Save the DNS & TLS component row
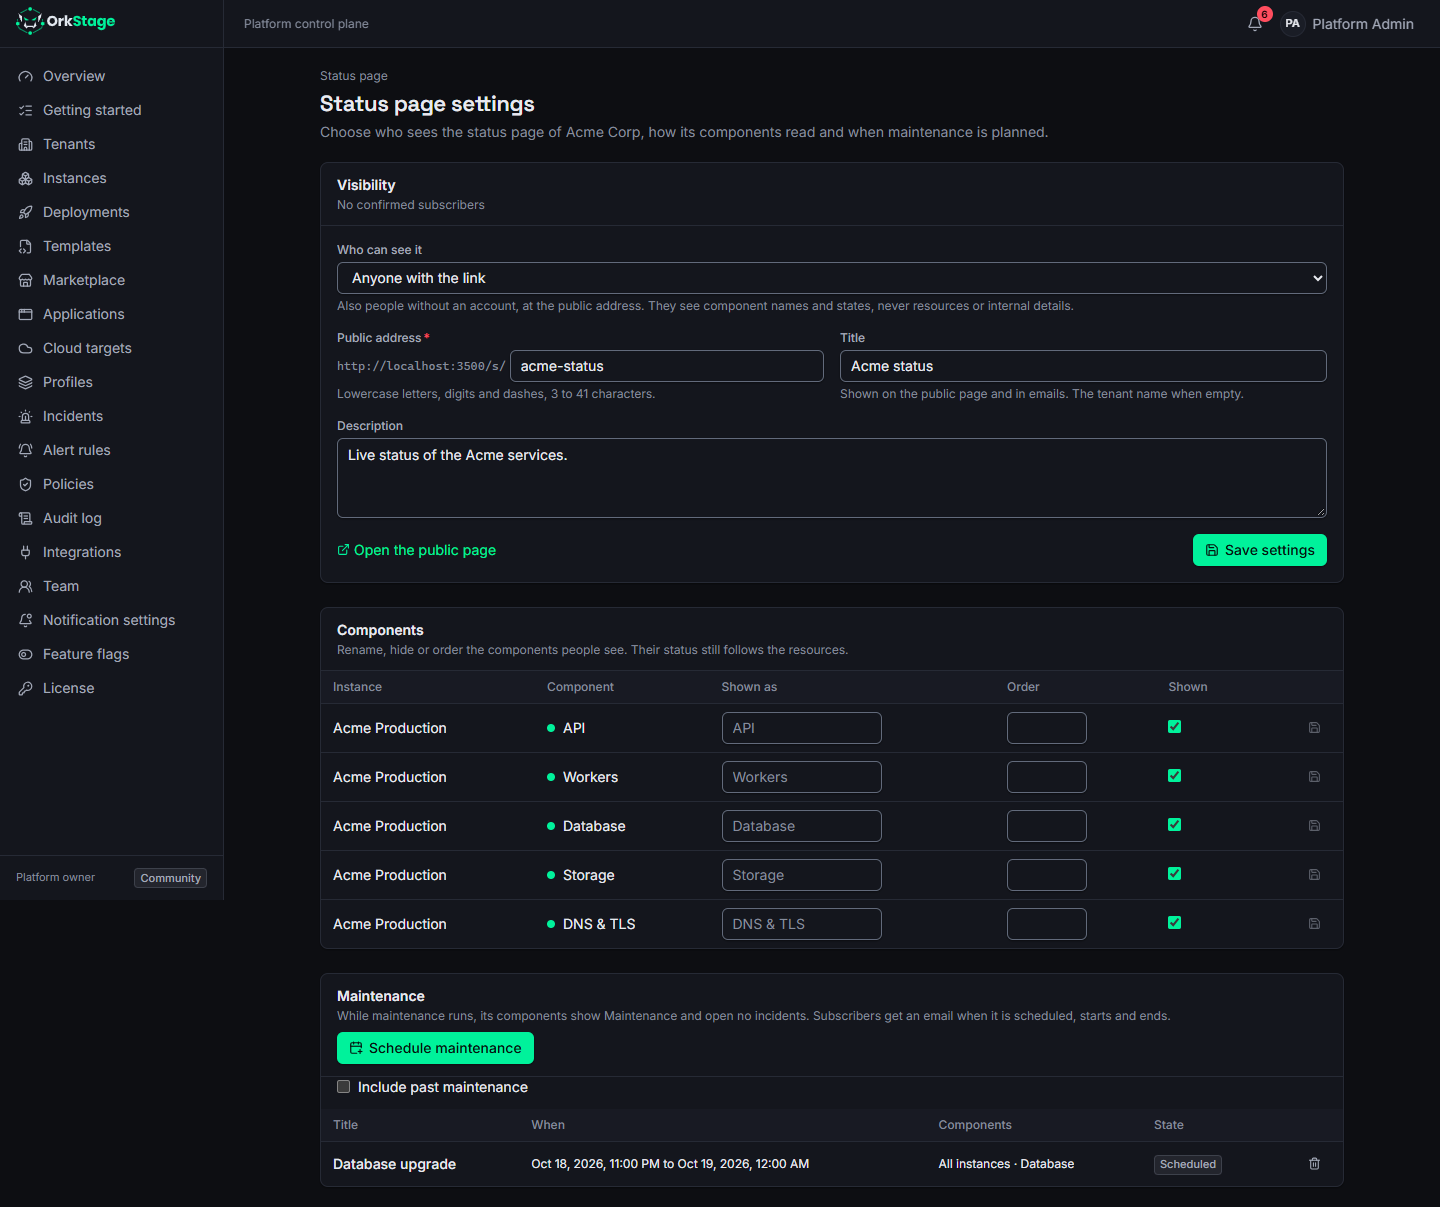The image size is (1440, 1207). pos(1315,924)
